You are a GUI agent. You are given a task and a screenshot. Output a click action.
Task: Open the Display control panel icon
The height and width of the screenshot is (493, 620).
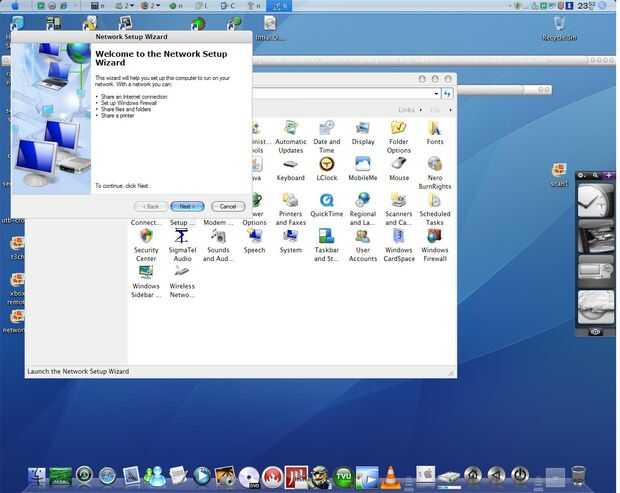(363, 133)
